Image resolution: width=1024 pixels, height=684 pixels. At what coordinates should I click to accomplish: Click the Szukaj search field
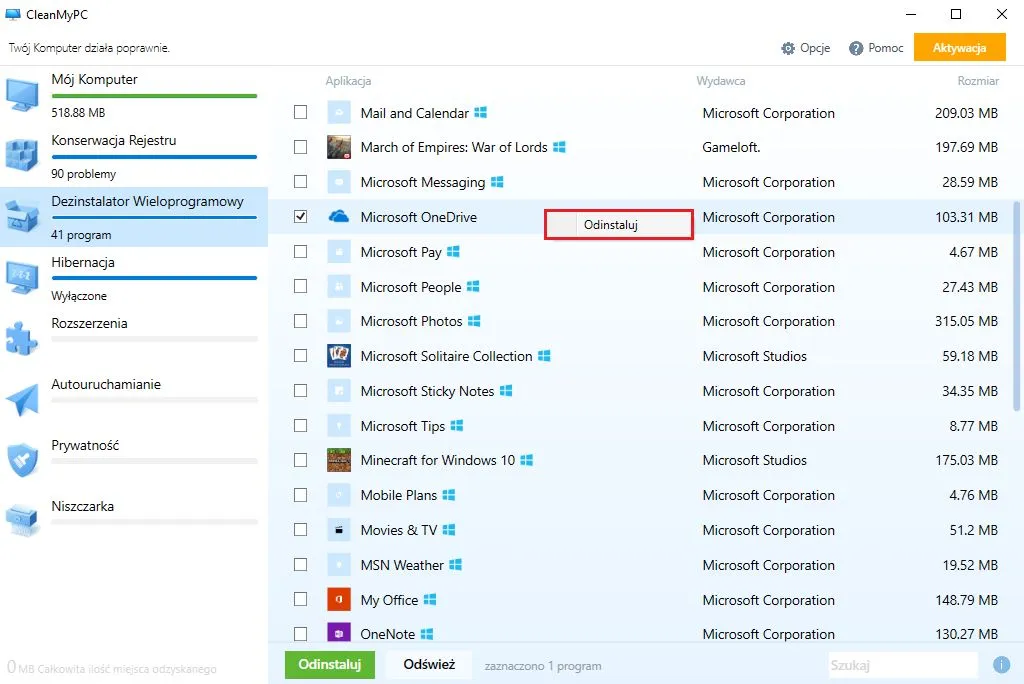(x=900, y=664)
